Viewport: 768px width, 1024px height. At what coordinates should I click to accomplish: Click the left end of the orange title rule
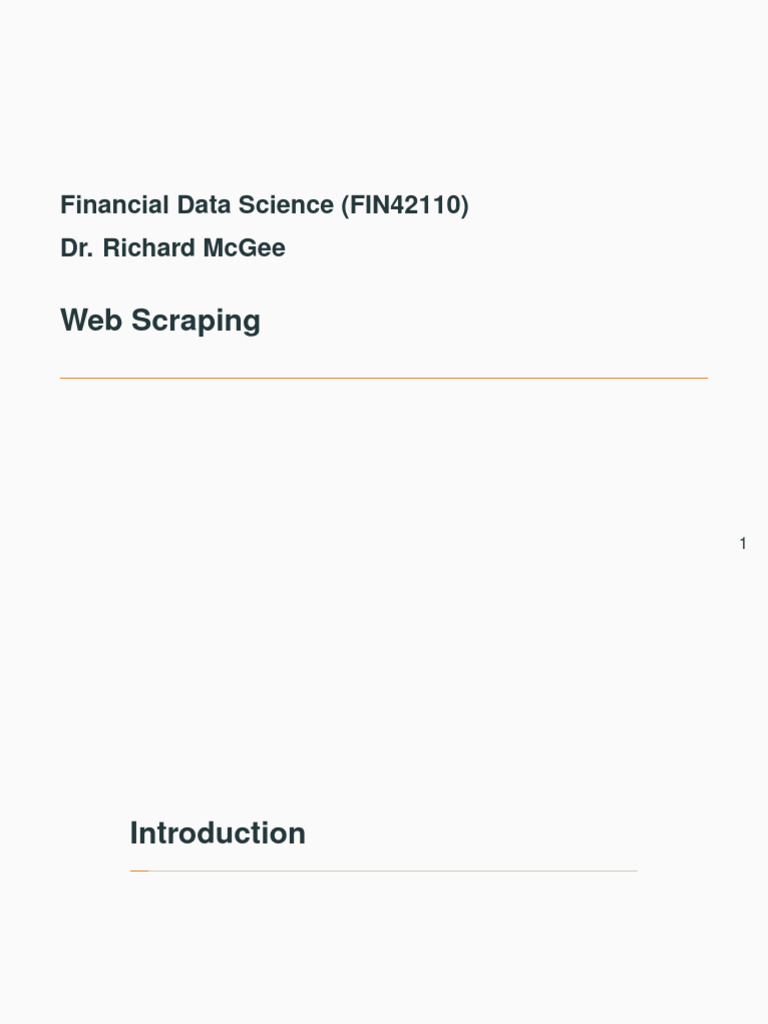[63, 378]
